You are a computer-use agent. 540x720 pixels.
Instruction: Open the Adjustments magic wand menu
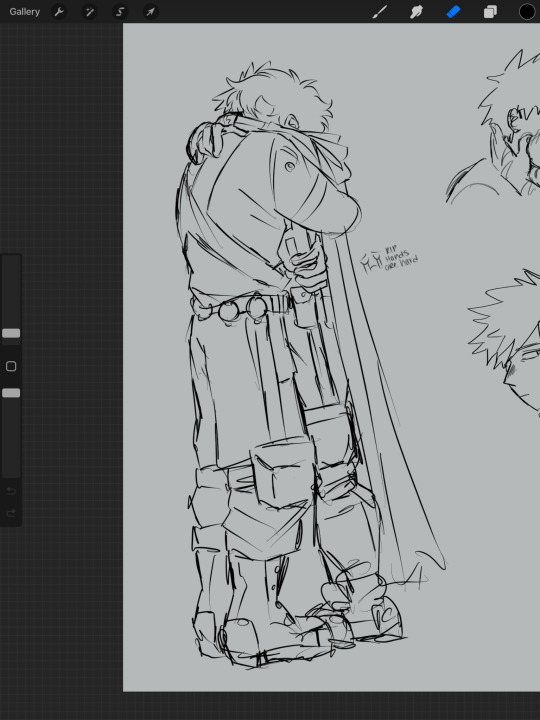(x=90, y=12)
